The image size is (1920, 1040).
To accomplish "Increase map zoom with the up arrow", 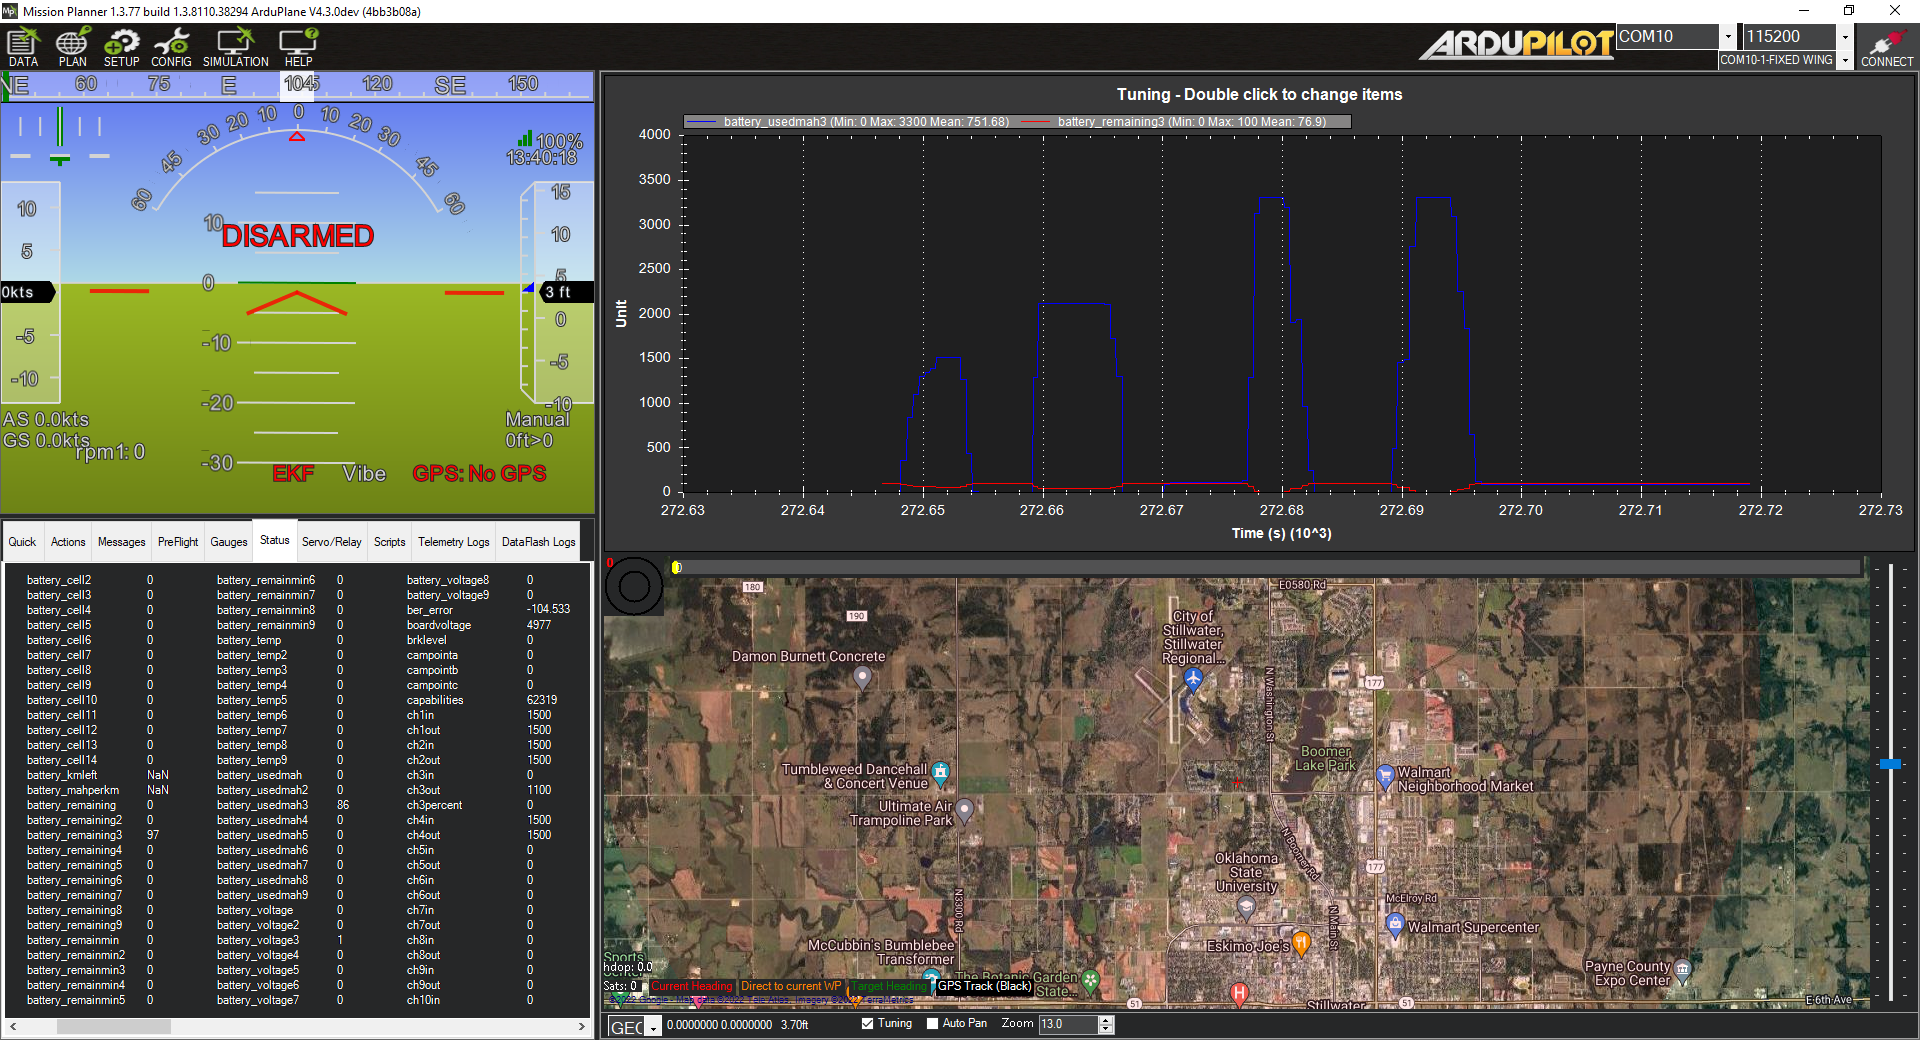I will point(1105,1020).
